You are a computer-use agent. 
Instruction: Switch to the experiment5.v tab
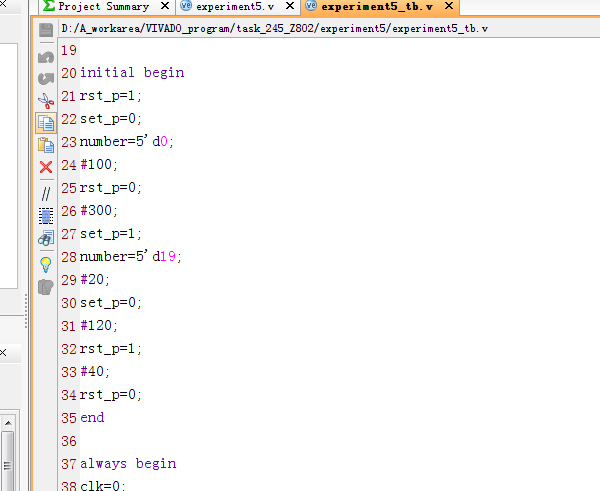coord(235,7)
